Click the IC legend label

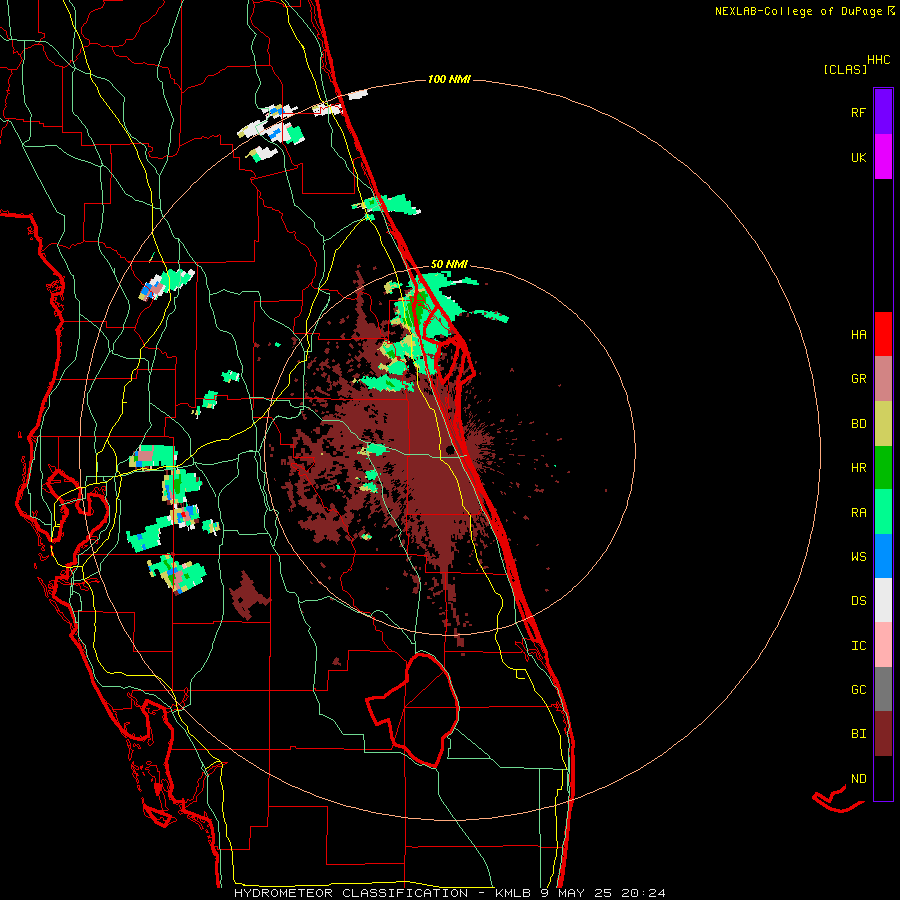[858, 645]
